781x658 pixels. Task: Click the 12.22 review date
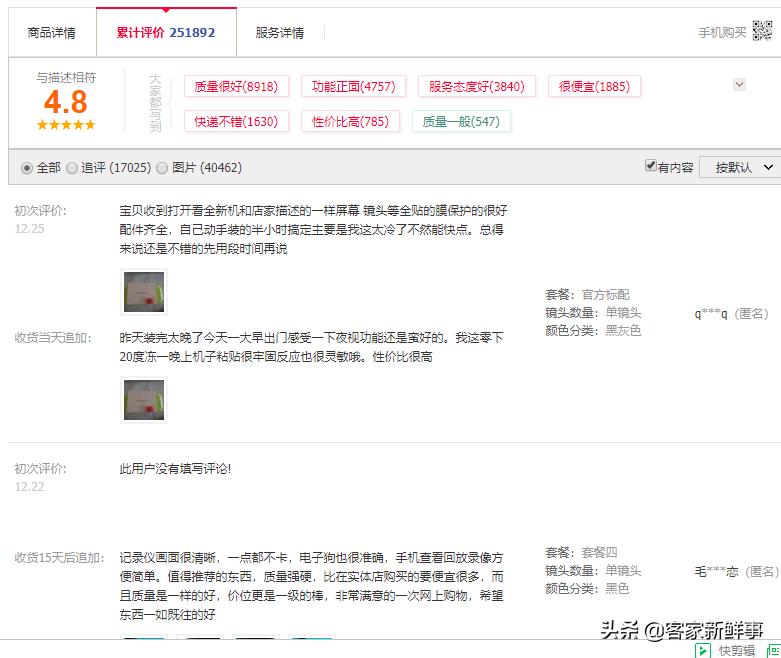pyautogui.click(x=29, y=487)
